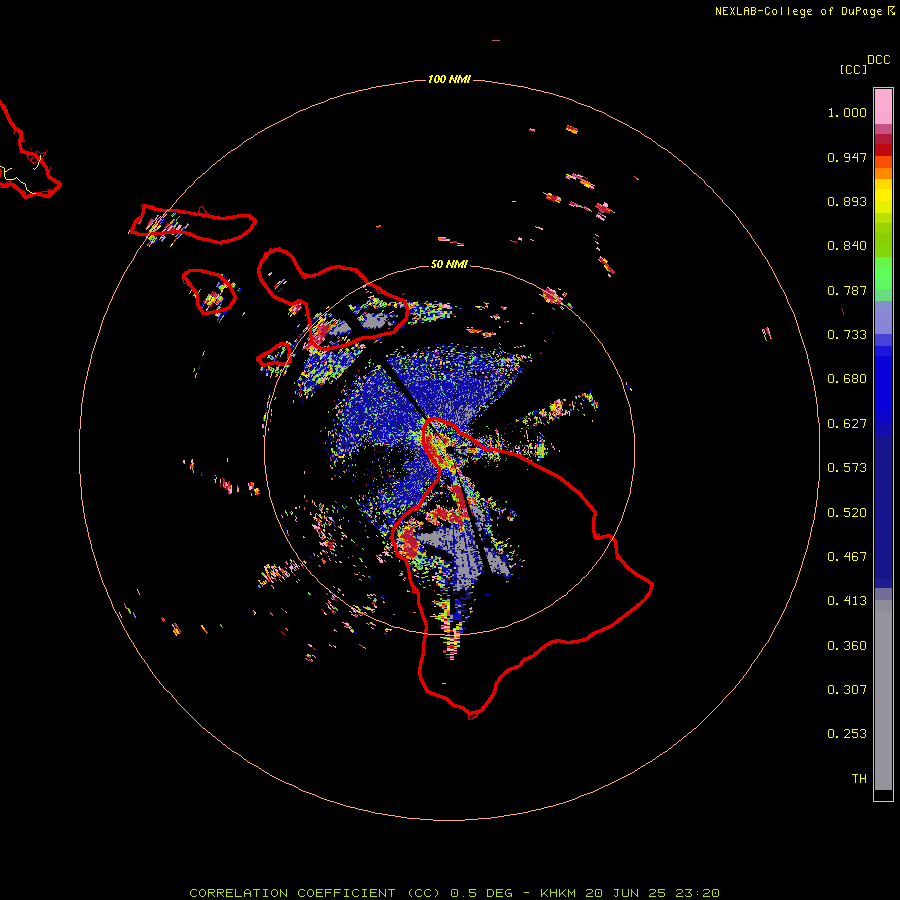Screen dimensions: 900x900
Task: Click the TH threshold label on the scale
Action: pos(859,779)
